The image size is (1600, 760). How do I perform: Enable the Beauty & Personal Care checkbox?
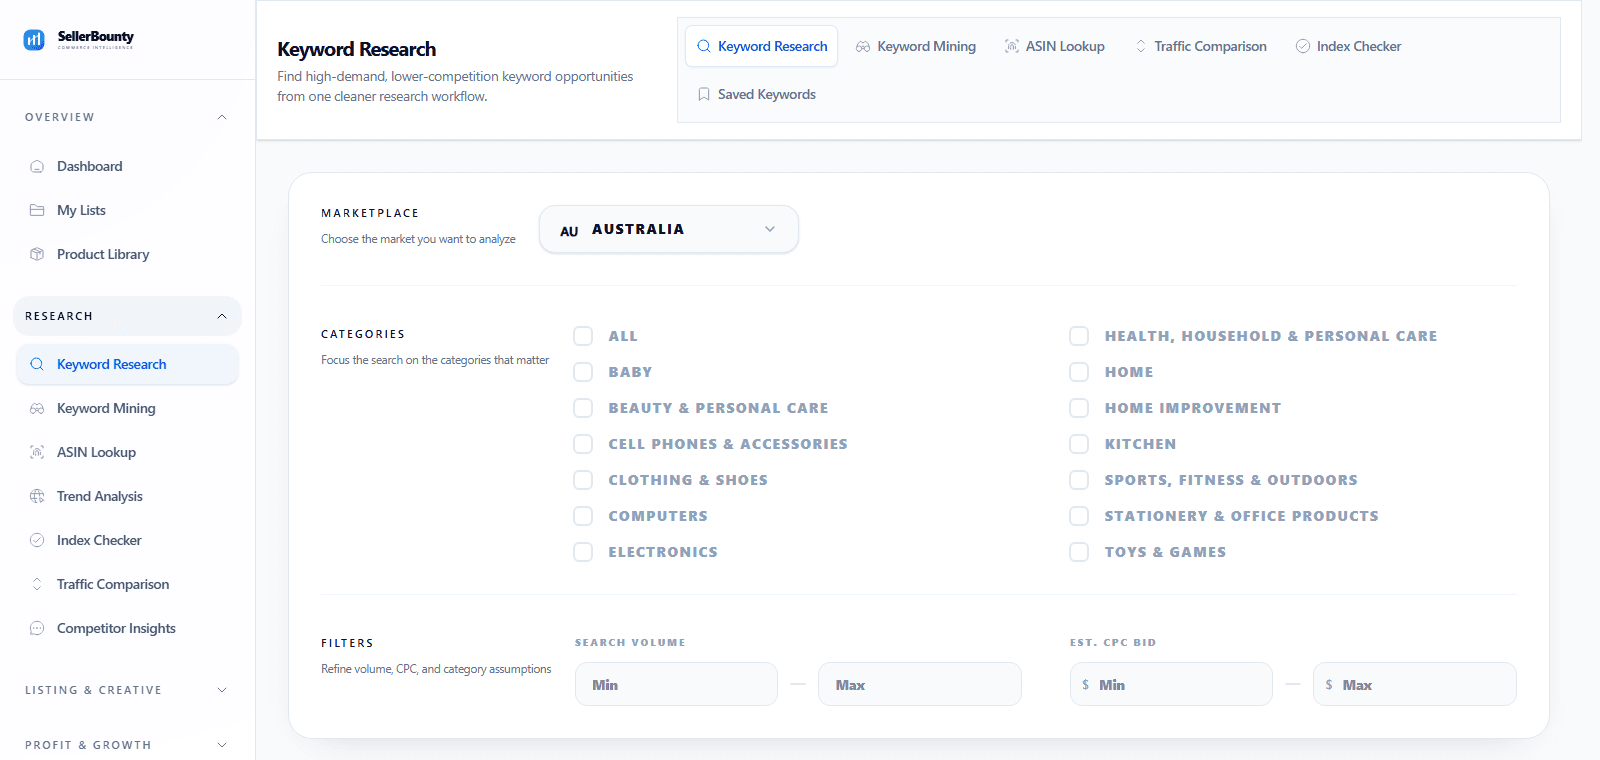(x=583, y=408)
